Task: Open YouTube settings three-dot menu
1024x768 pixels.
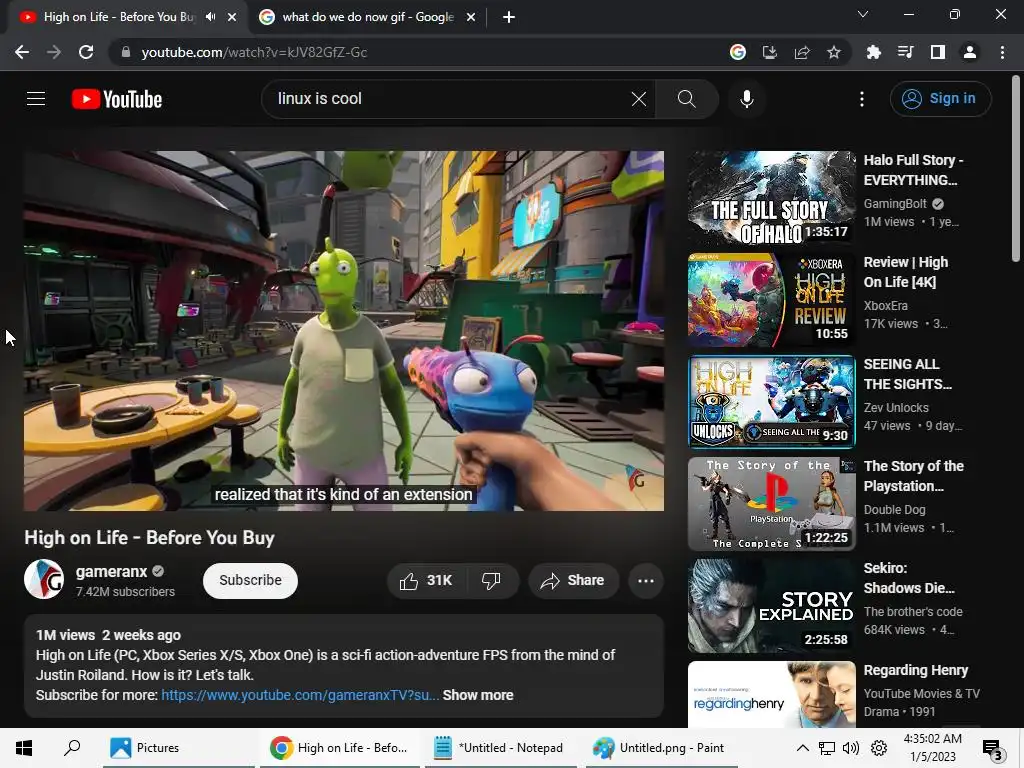Action: 862,99
